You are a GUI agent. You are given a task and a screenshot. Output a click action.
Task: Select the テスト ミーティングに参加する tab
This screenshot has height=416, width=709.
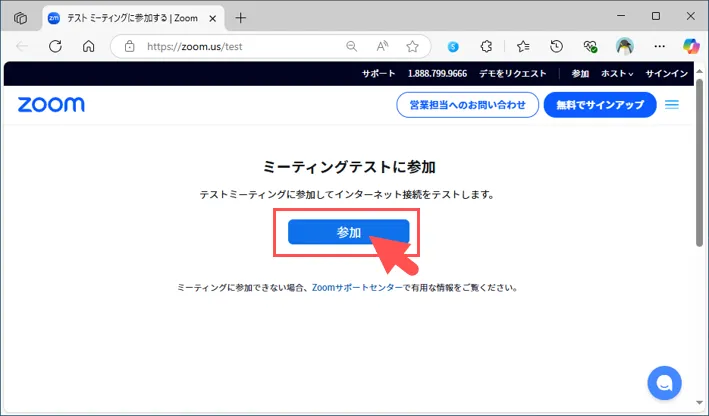pos(134,19)
